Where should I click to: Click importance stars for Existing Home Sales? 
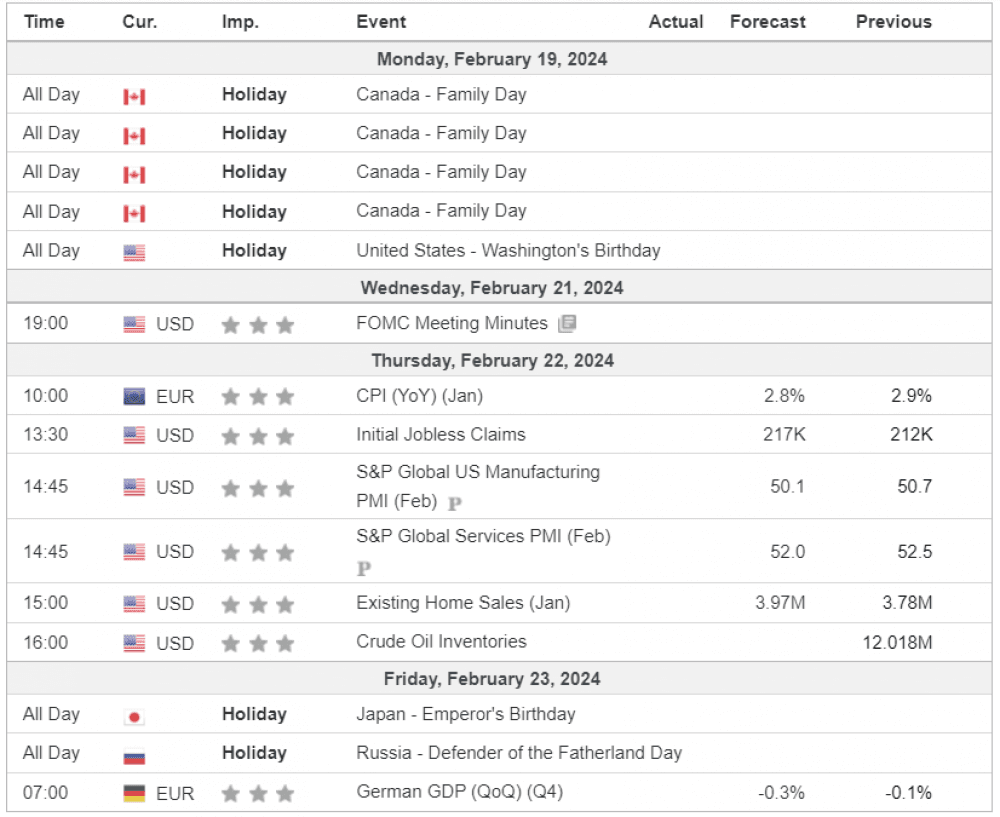[x=258, y=604]
